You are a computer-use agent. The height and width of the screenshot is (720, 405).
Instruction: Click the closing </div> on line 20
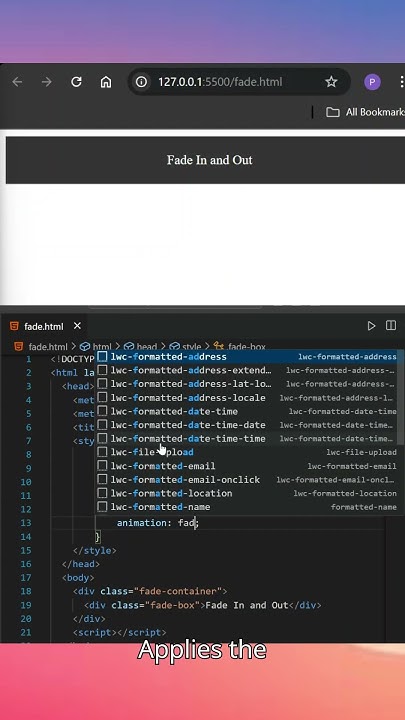click(x=89, y=619)
